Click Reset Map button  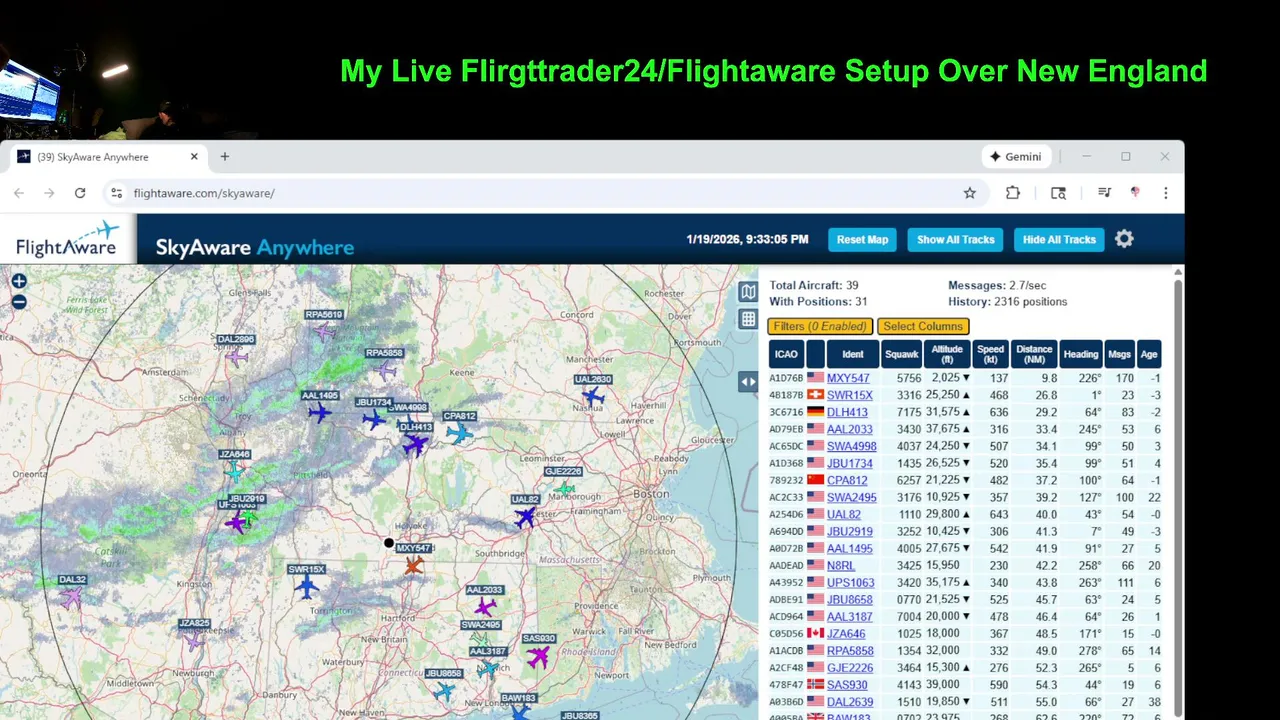(x=862, y=239)
